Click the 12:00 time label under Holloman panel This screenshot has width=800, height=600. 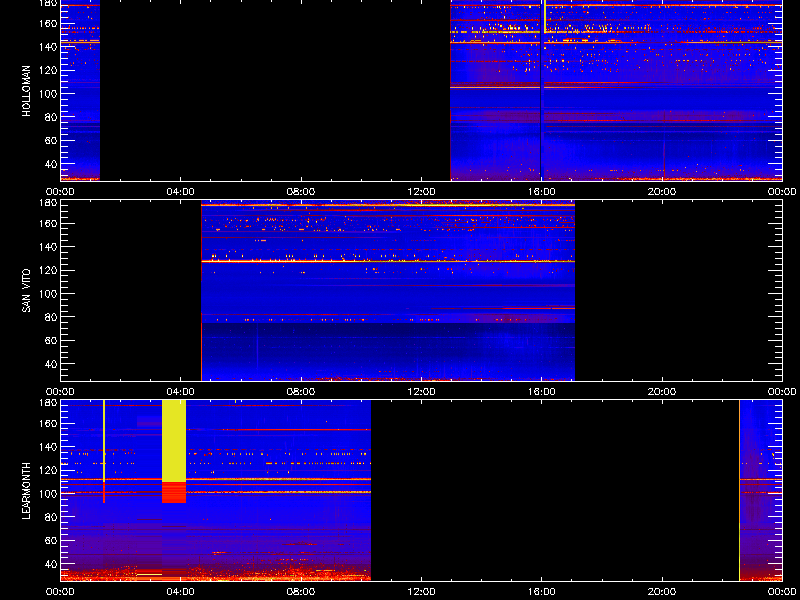(x=421, y=192)
